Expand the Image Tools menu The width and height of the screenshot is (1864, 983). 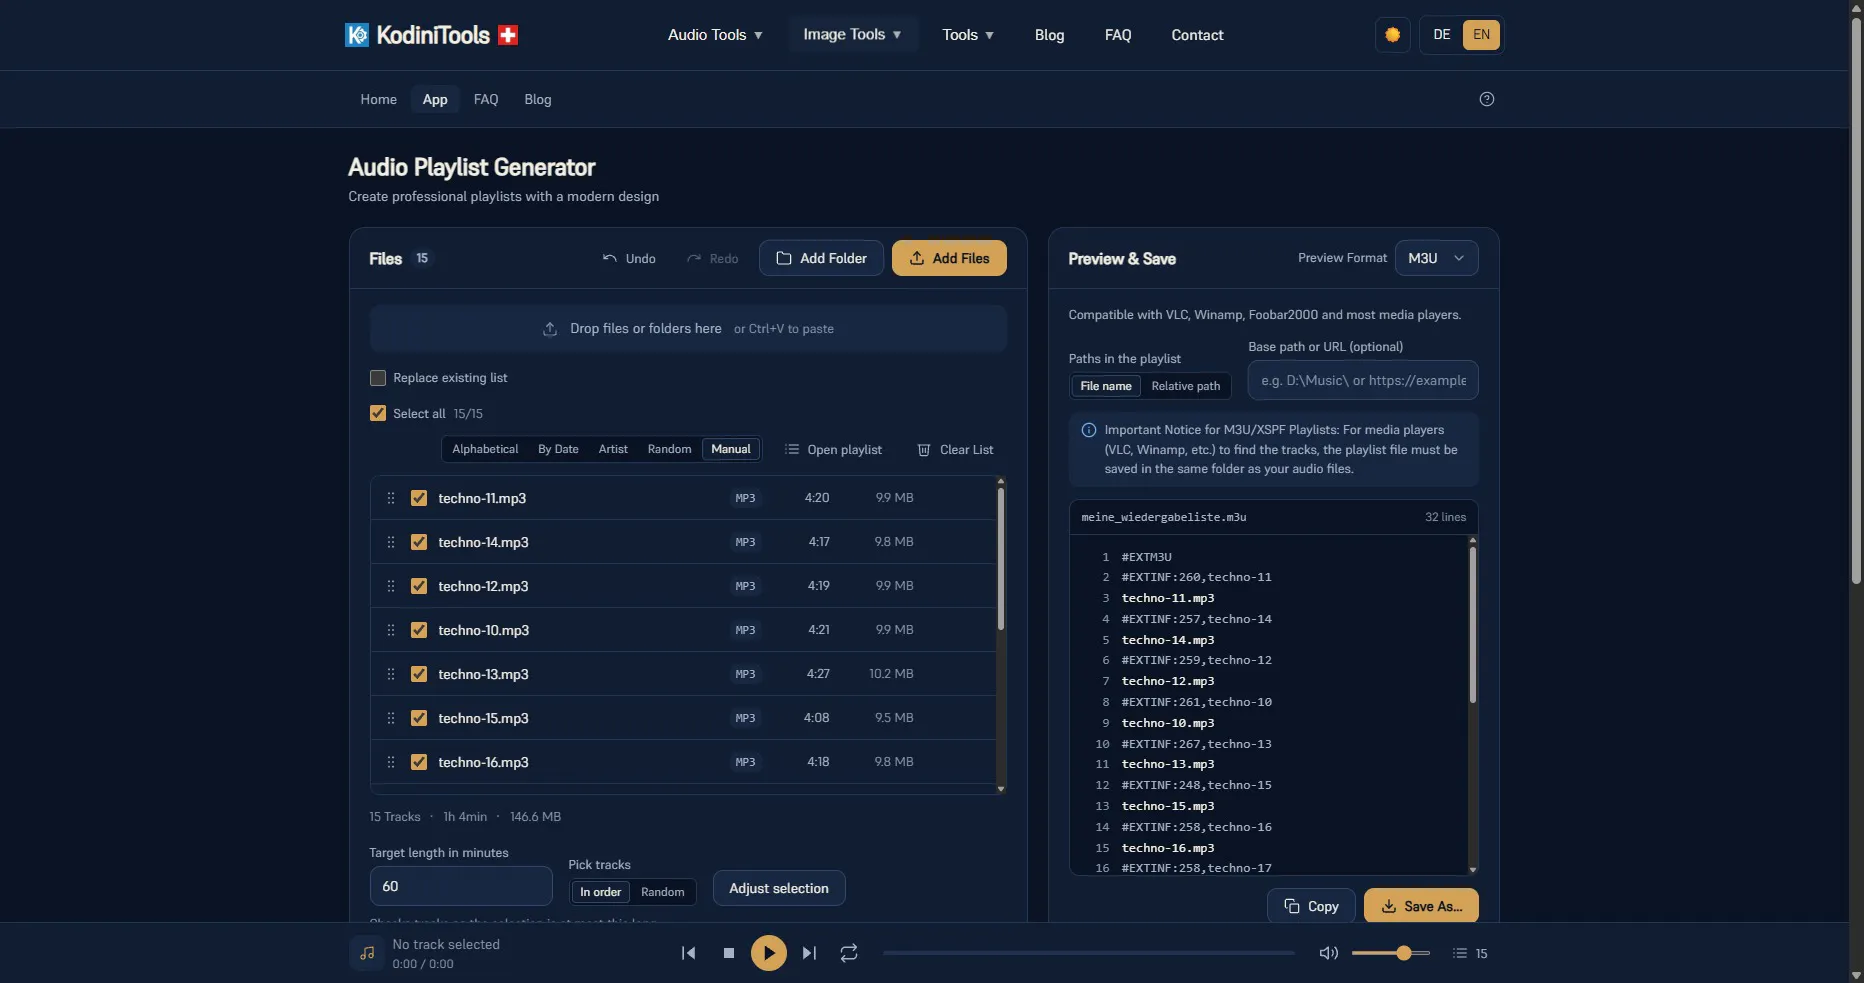852,35
